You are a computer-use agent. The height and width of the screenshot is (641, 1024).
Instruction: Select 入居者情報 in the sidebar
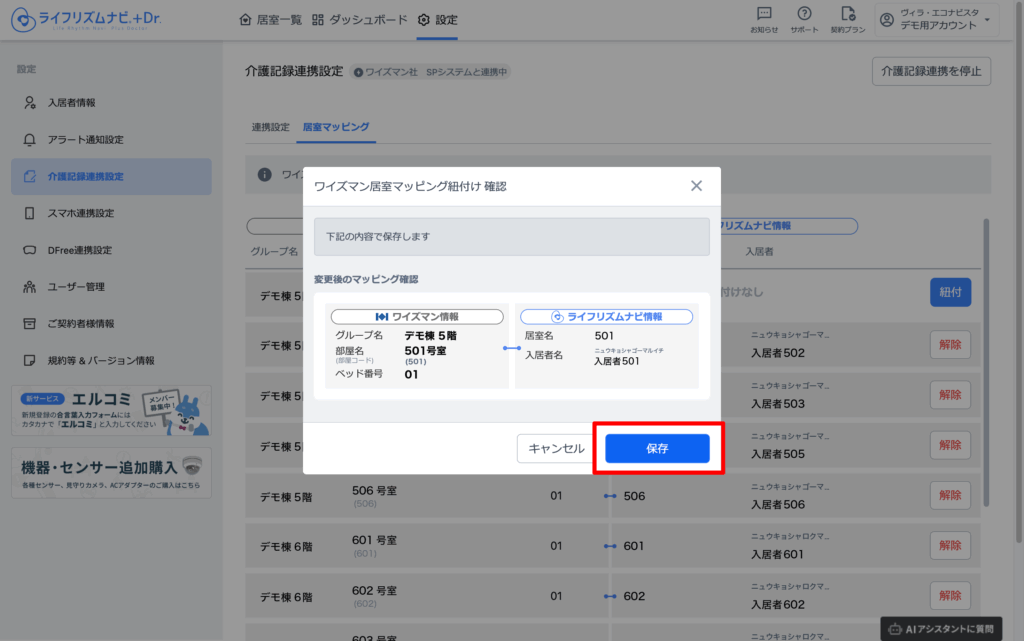point(71,102)
